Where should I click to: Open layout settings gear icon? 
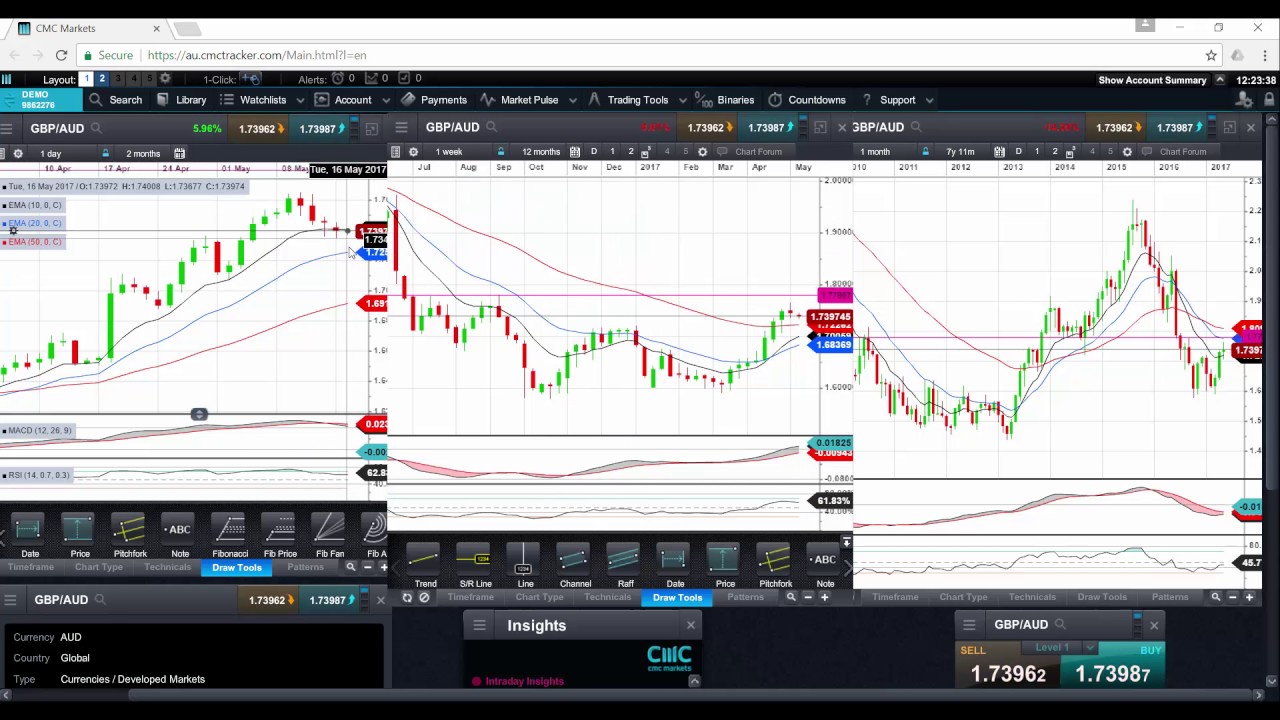[165, 79]
